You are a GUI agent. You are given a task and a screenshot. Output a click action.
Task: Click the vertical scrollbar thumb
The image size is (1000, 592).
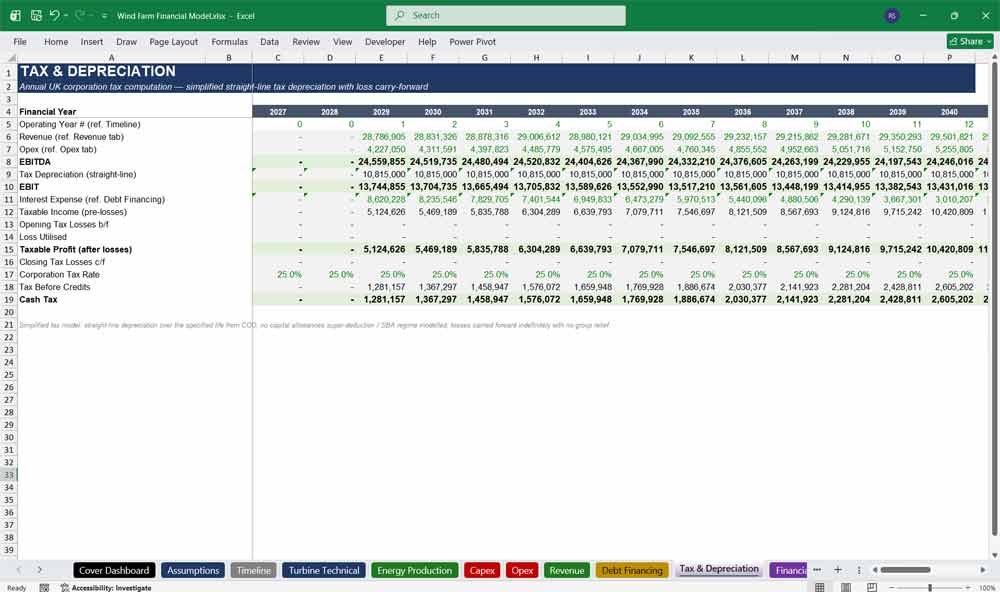tap(994, 299)
